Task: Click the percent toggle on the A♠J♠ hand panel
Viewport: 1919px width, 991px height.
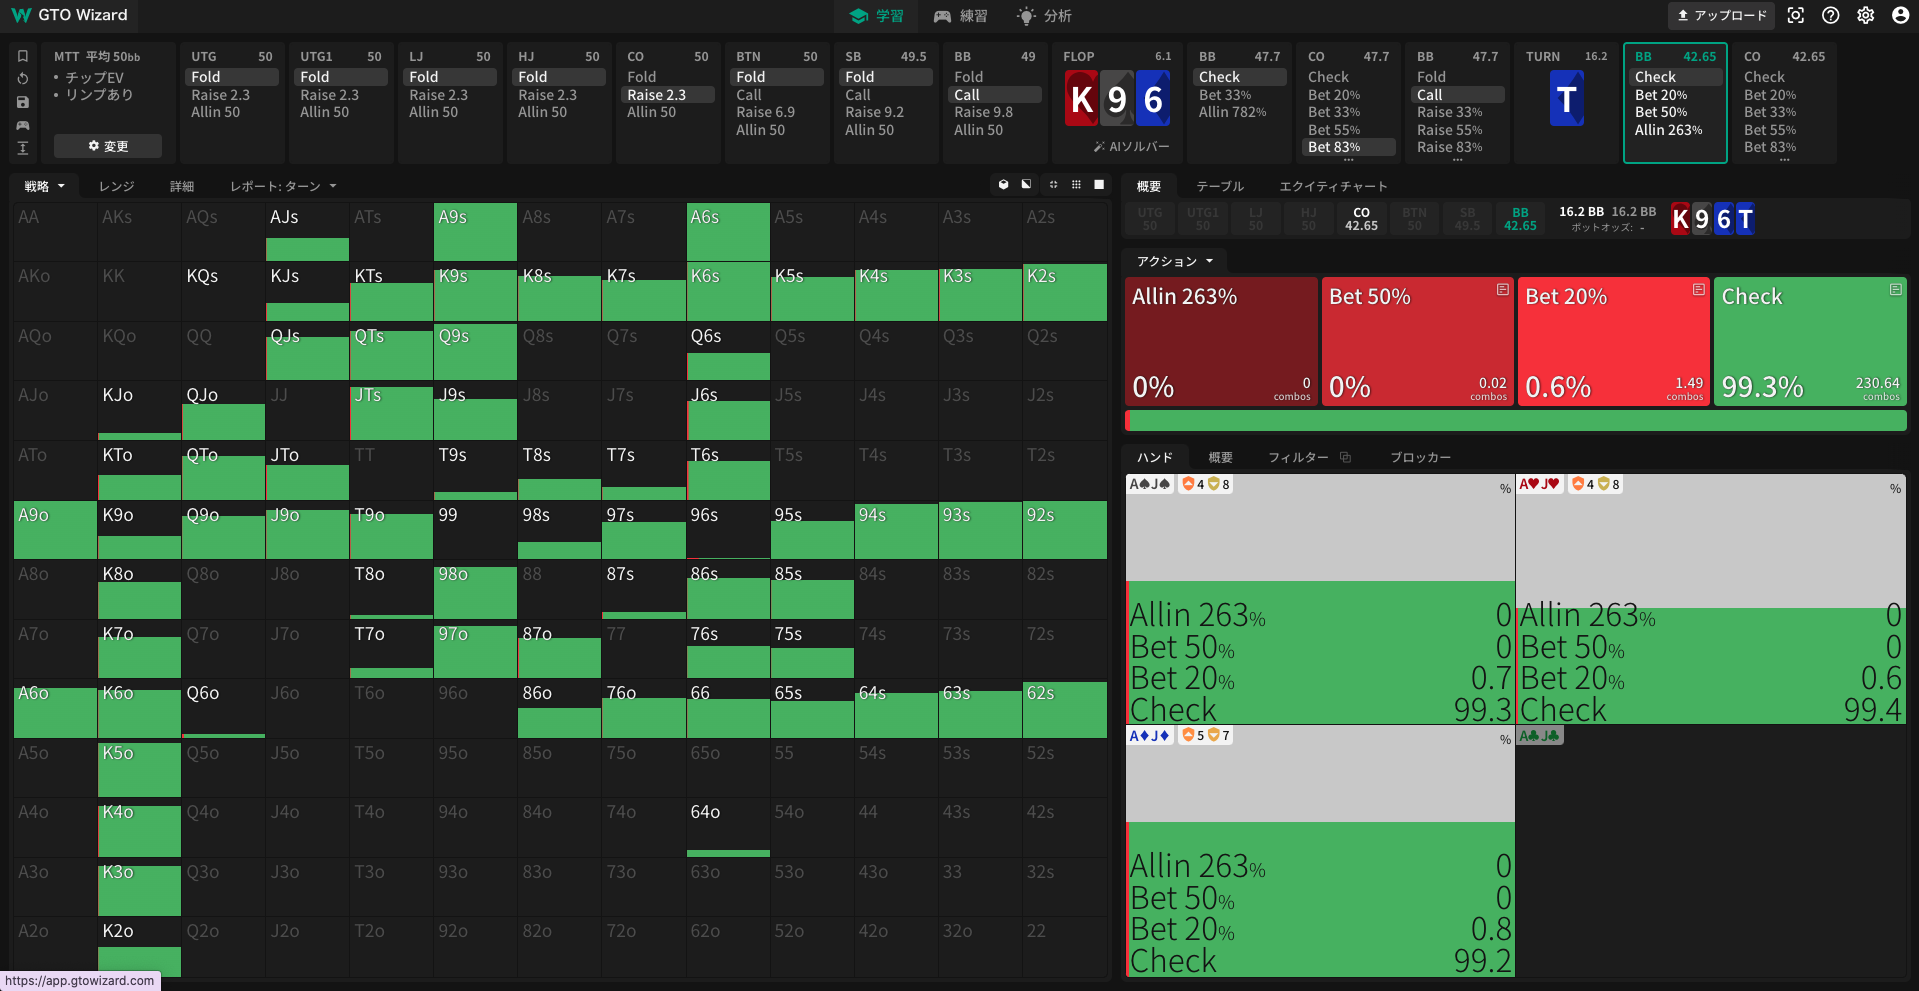Action: click(1505, 489)
